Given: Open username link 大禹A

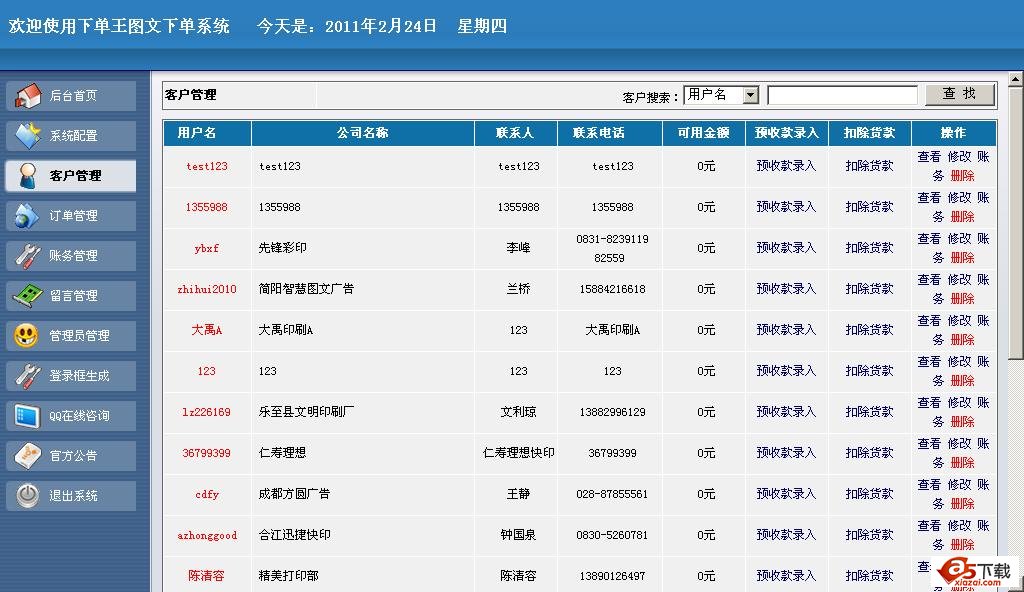Looking at the screenshot, I should (x=207, y=330).
